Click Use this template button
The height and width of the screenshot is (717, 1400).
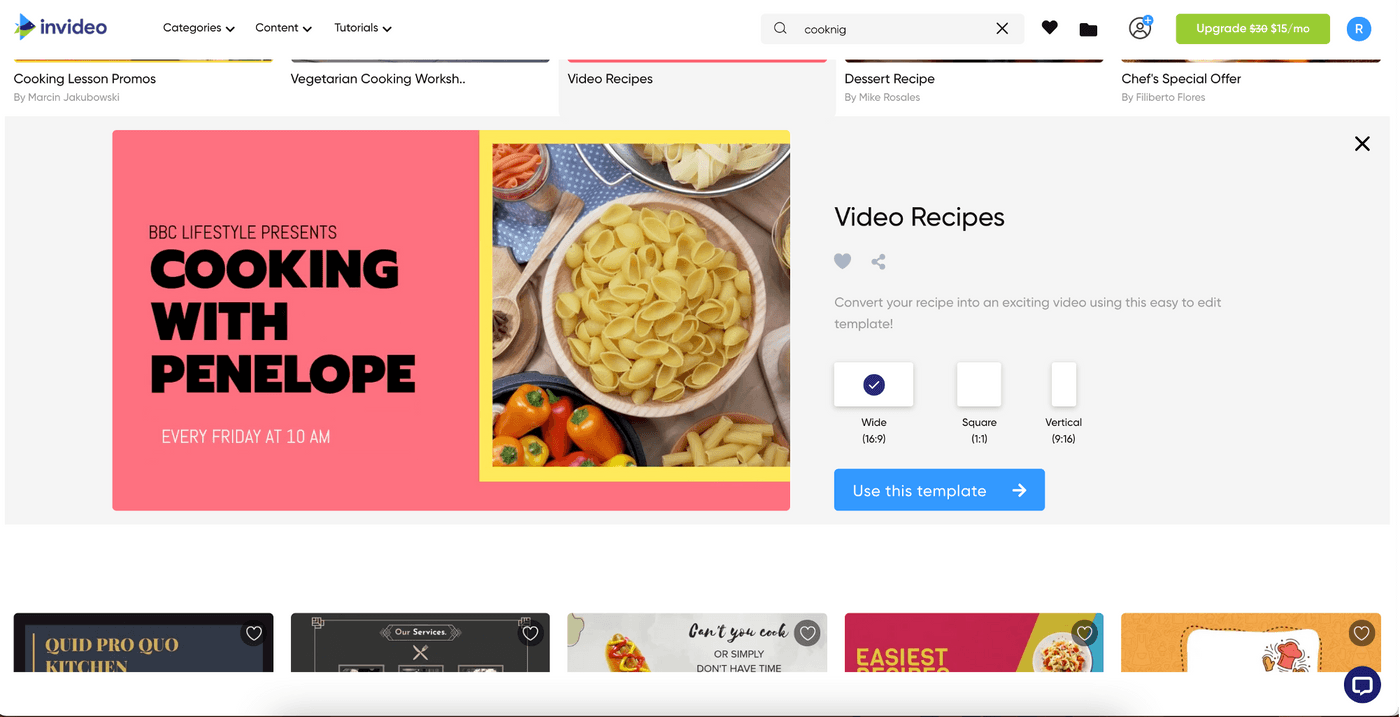pos(939,490)
